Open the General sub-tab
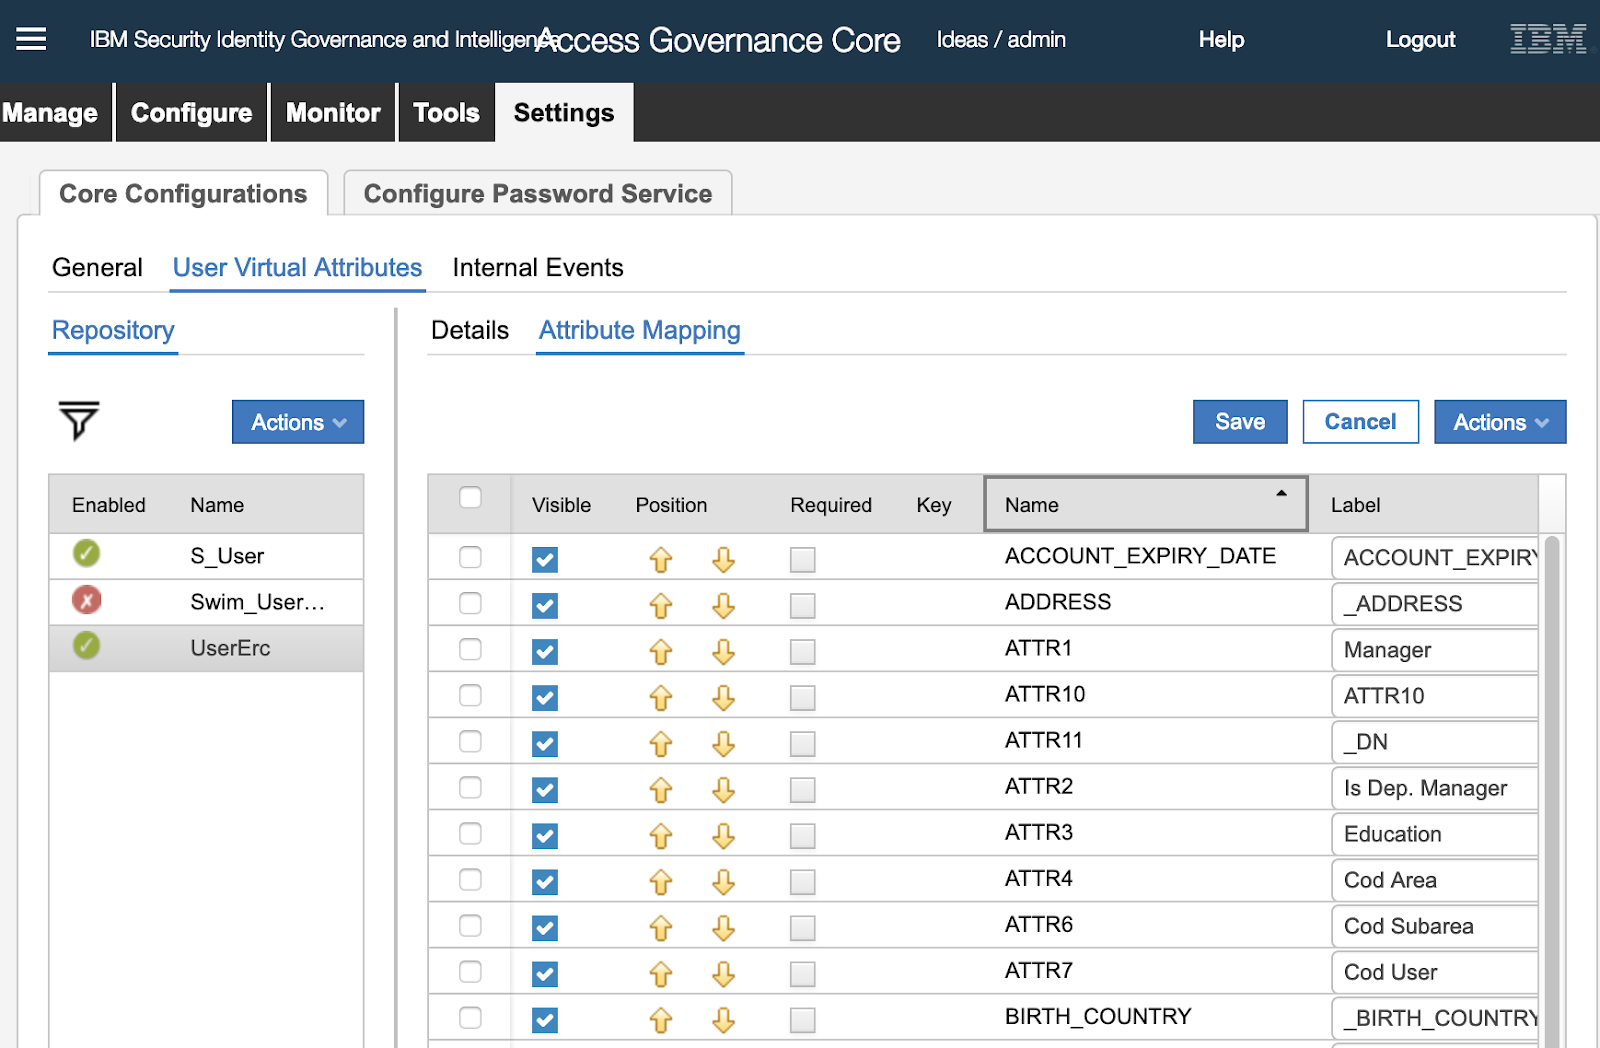Viewport: 1600px width, 1048px height. [97, 267]
